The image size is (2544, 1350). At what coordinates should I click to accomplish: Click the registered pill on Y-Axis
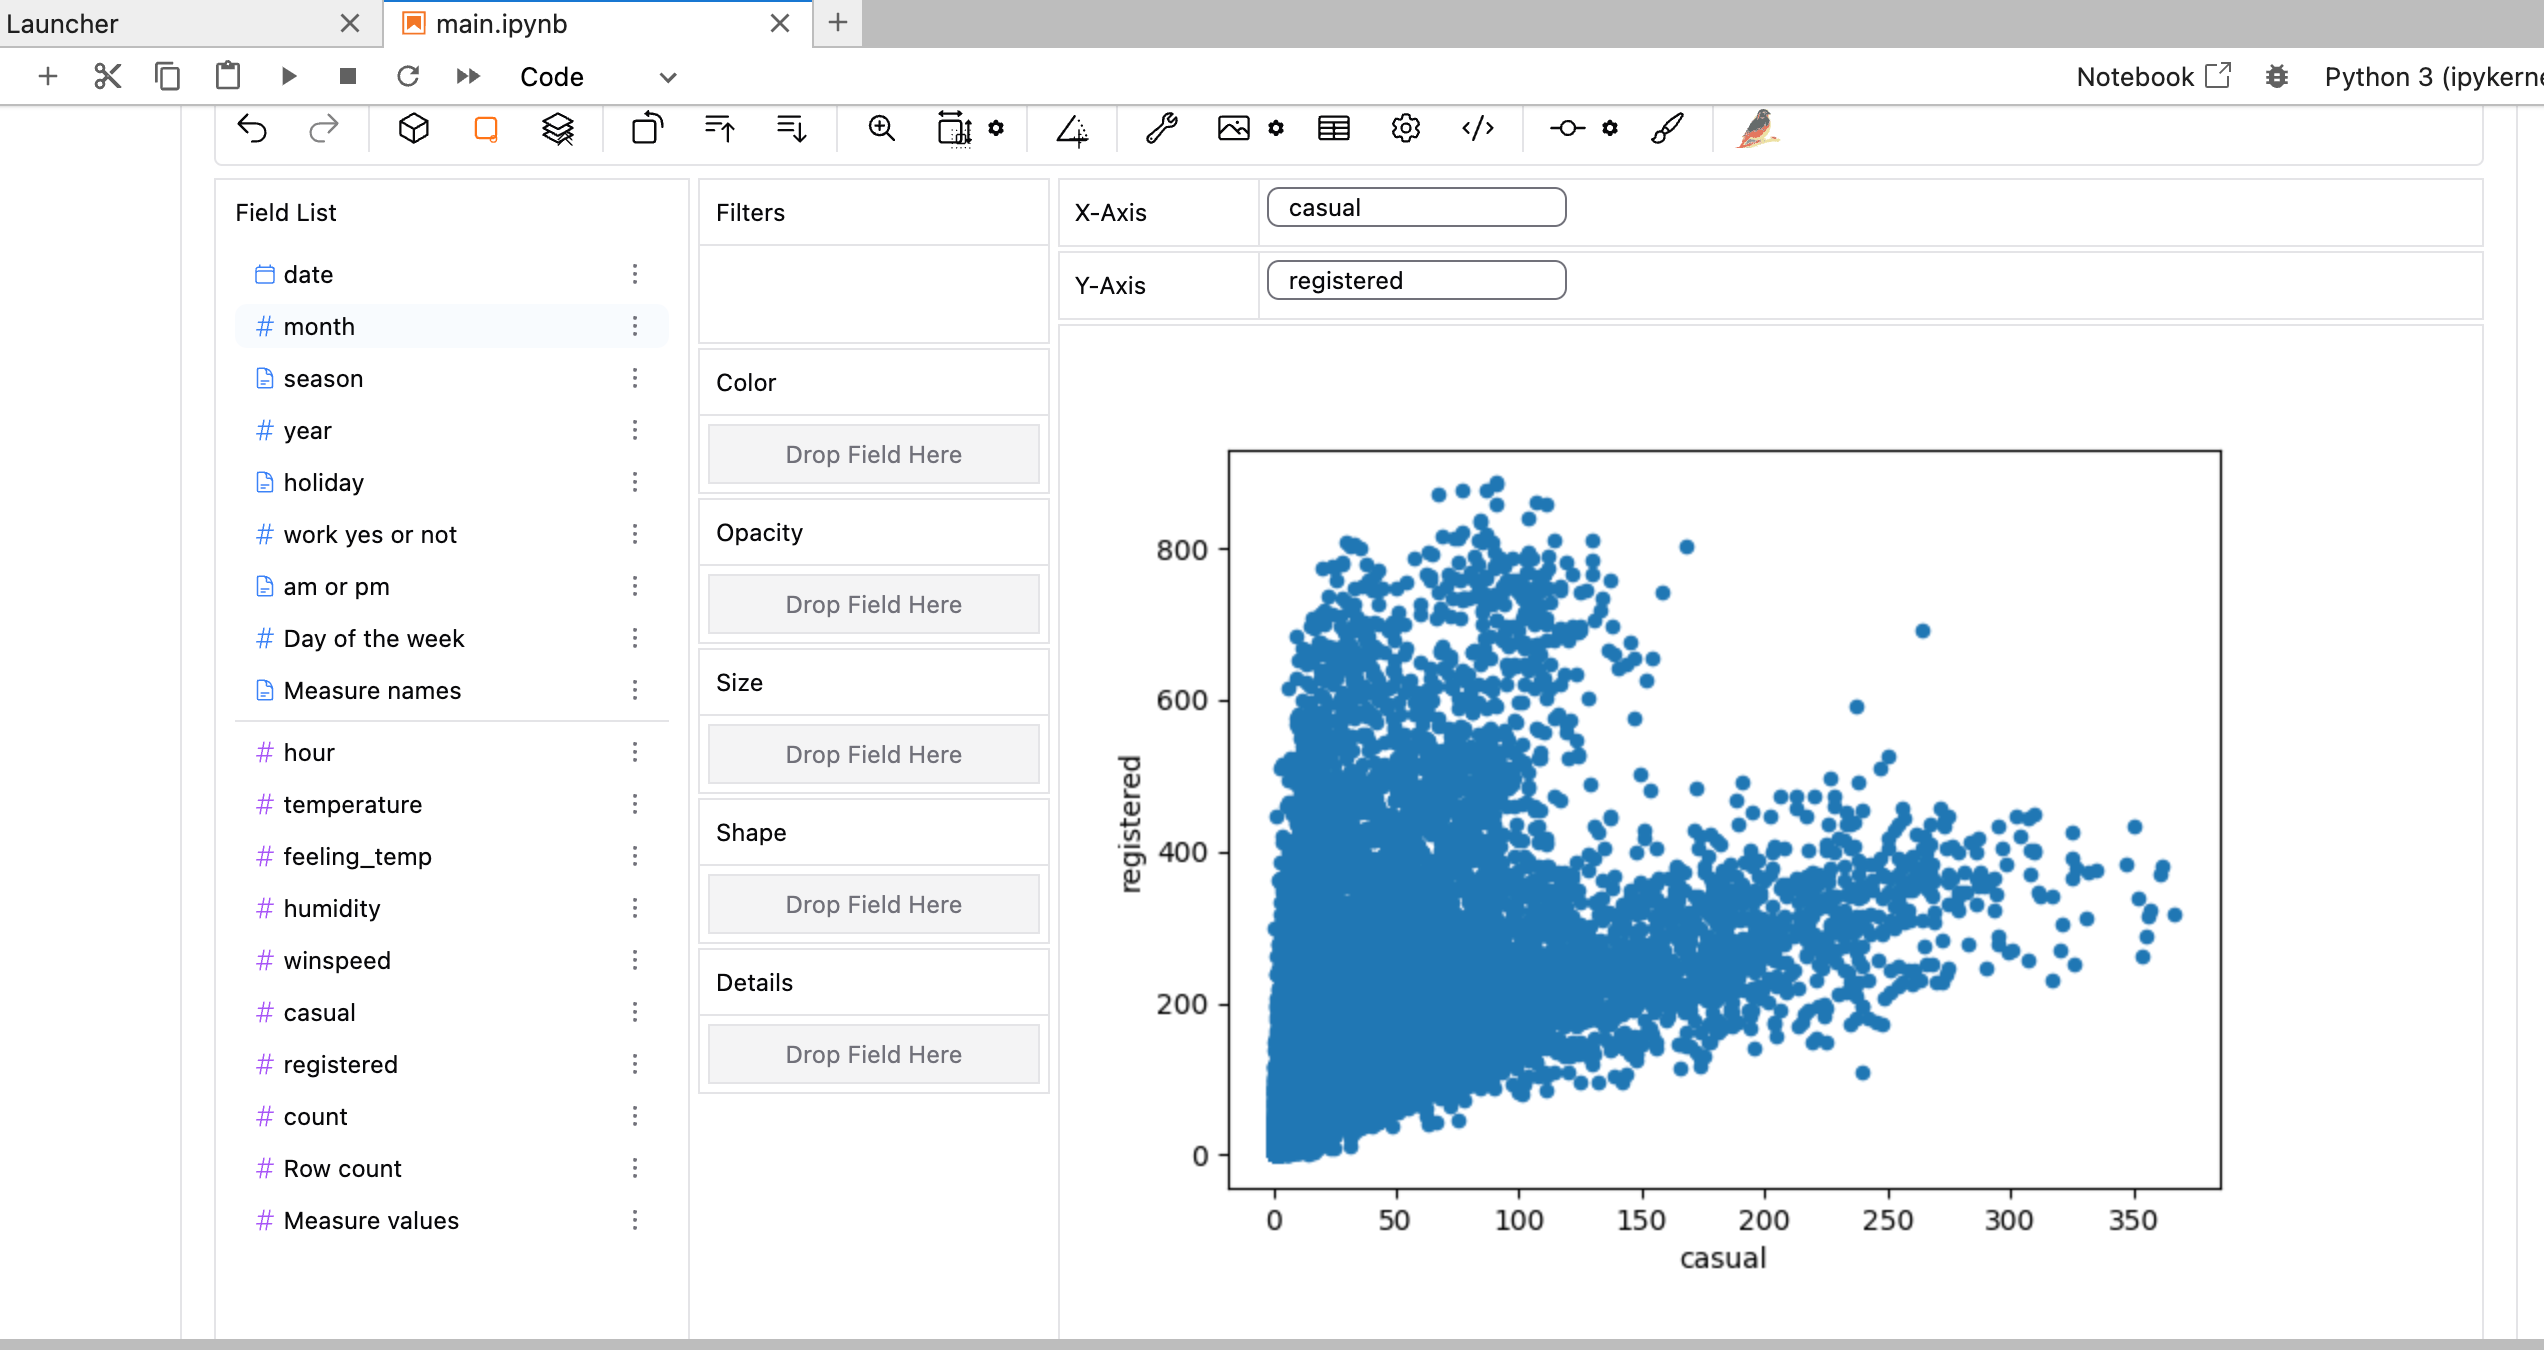pyautogui.click(x=1416, y=280)
